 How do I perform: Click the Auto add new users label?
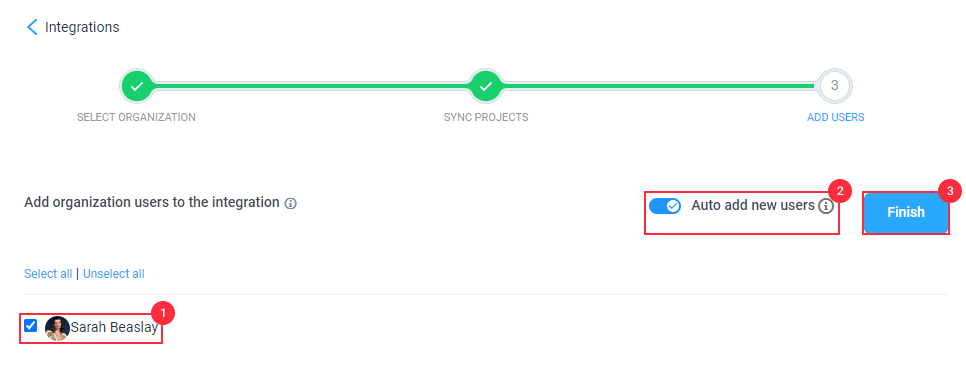point(753,205)
